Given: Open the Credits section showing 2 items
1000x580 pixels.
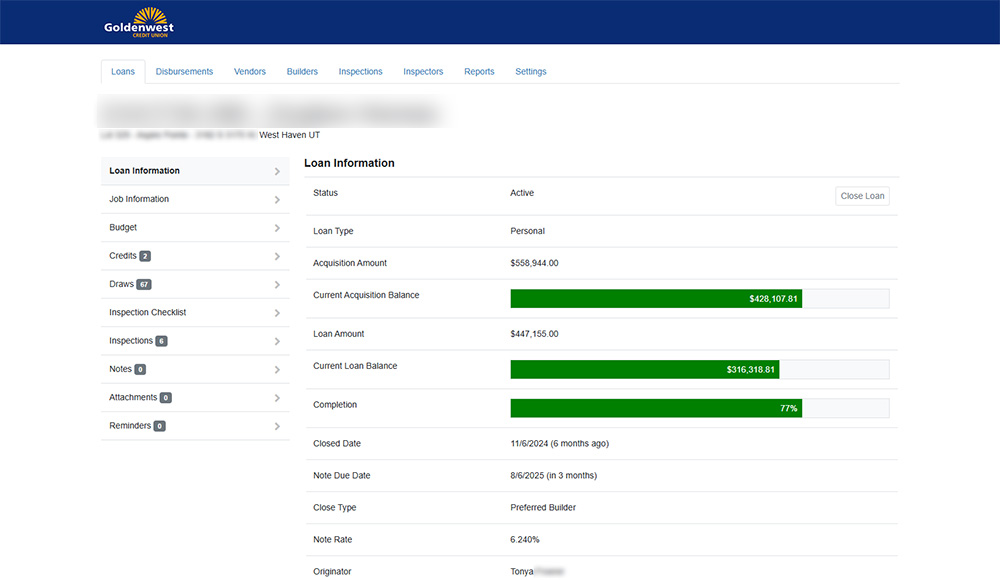Looking at the screenshot, I should click(x=195, y=256).
